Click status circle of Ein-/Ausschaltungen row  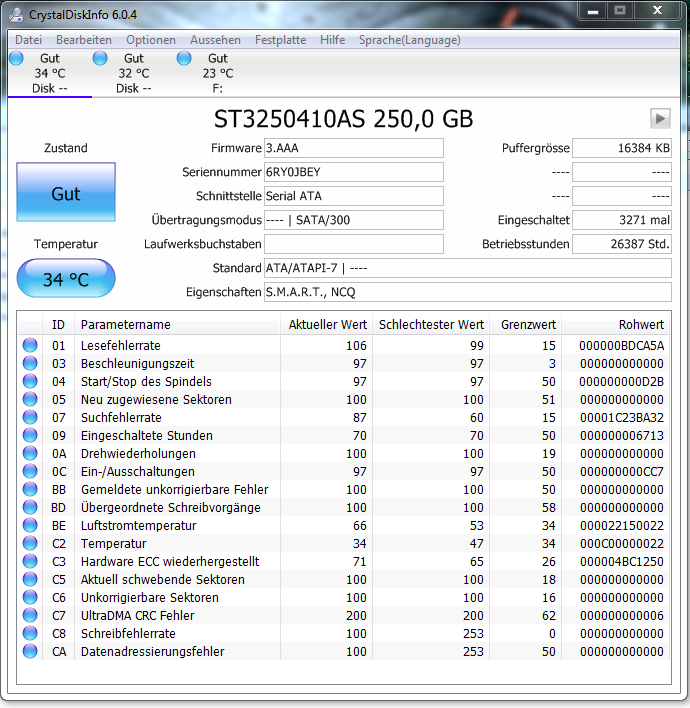click(30, 471)
